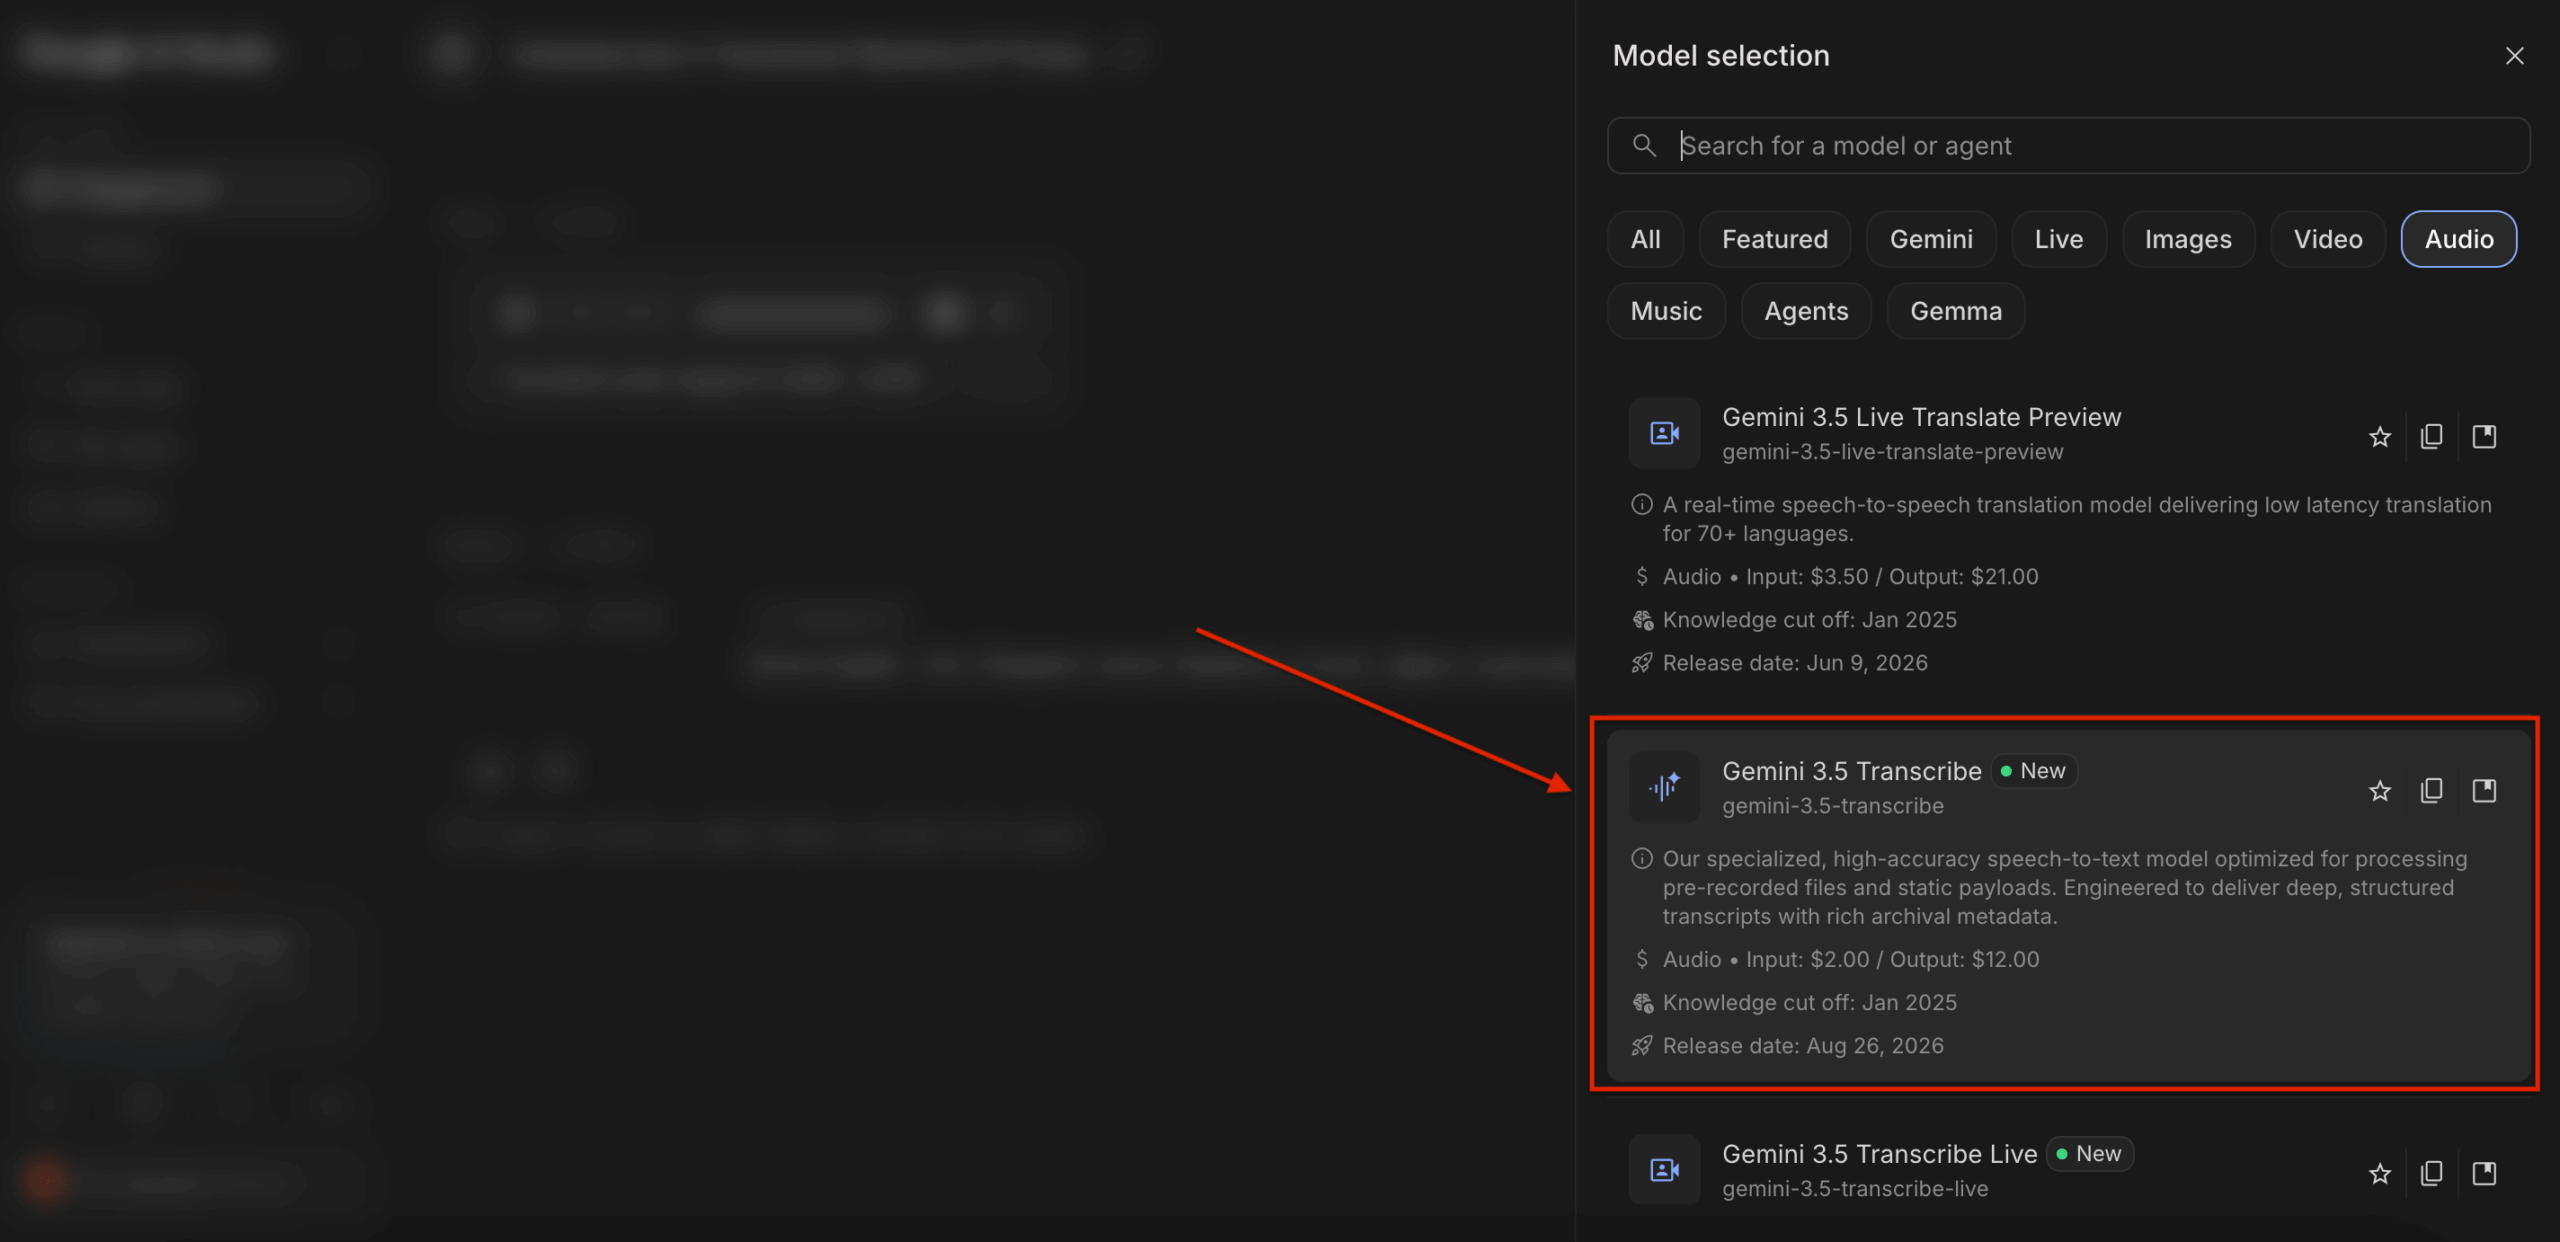The image size is (2560, 1242).
Task: Star the Gemini 3.5 Transcribe Live model
Action: point(2380,1173)
